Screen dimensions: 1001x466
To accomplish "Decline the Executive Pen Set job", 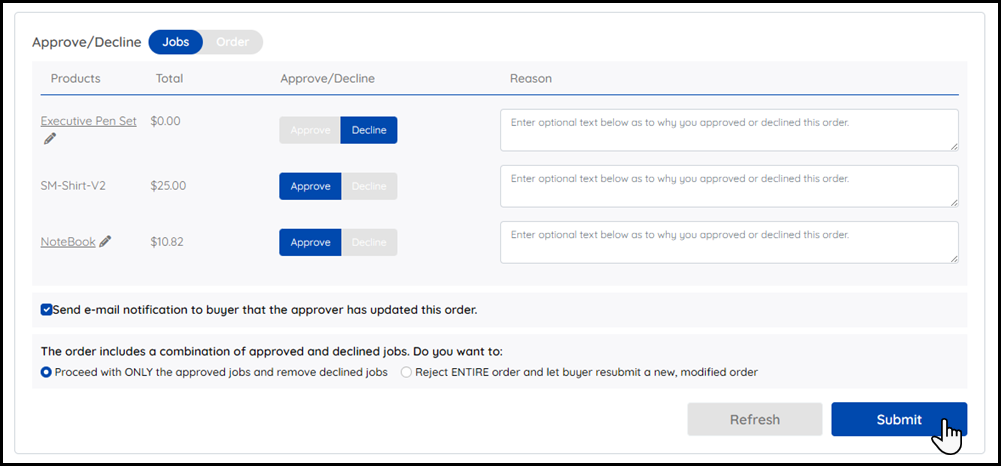I will 369,130.
